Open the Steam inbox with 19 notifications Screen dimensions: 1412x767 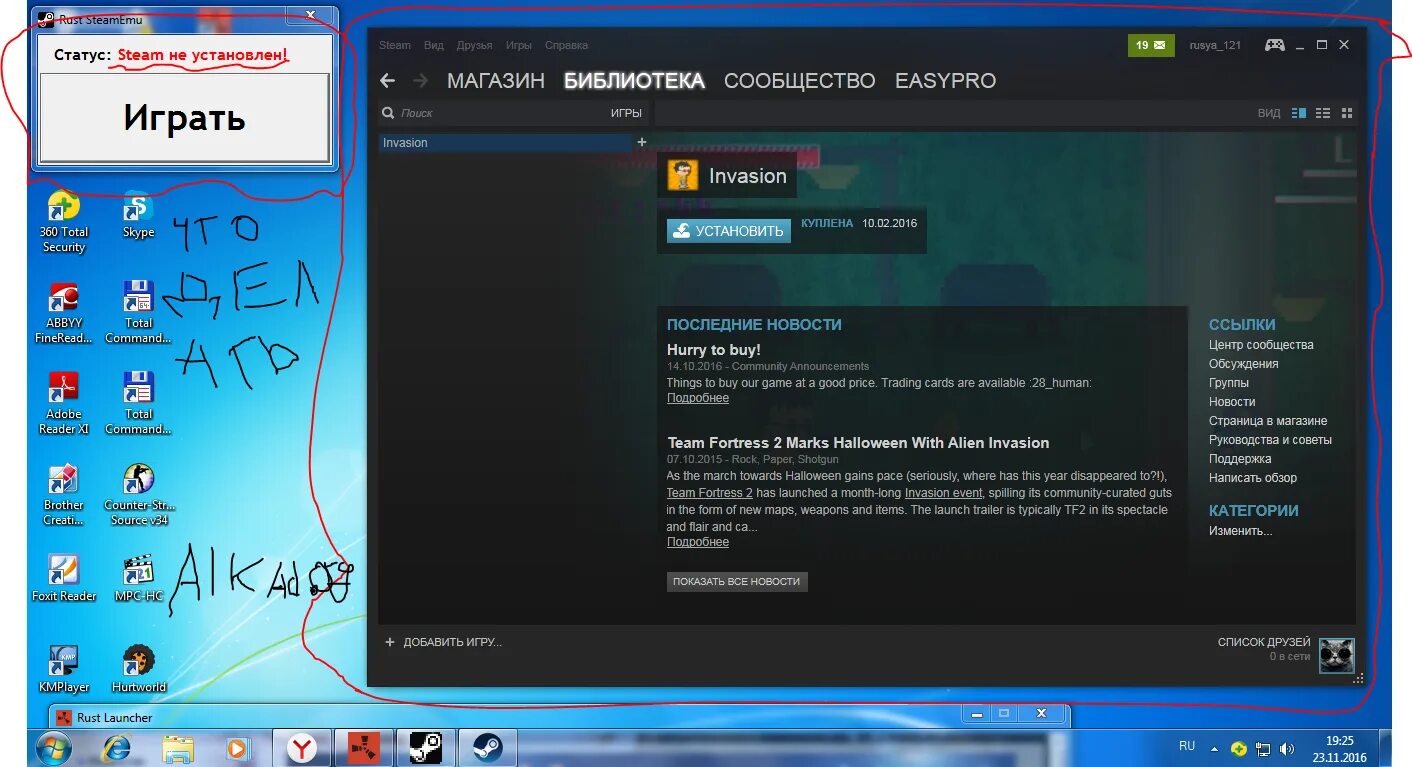pyautogui.click(x=1151, y=45)
